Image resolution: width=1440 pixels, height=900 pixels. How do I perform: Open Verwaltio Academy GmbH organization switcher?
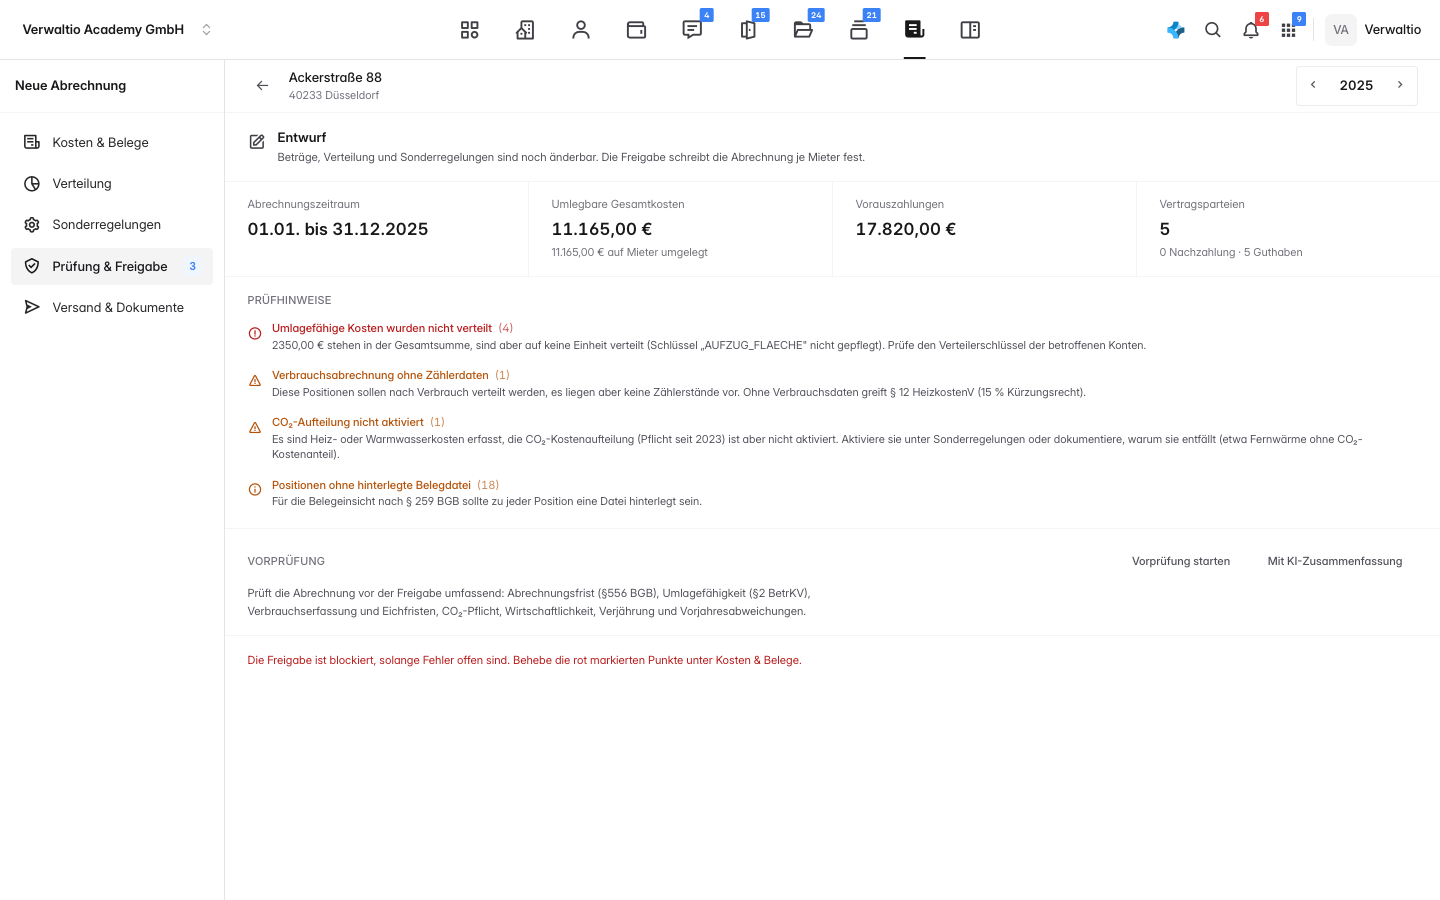(117, 30)
